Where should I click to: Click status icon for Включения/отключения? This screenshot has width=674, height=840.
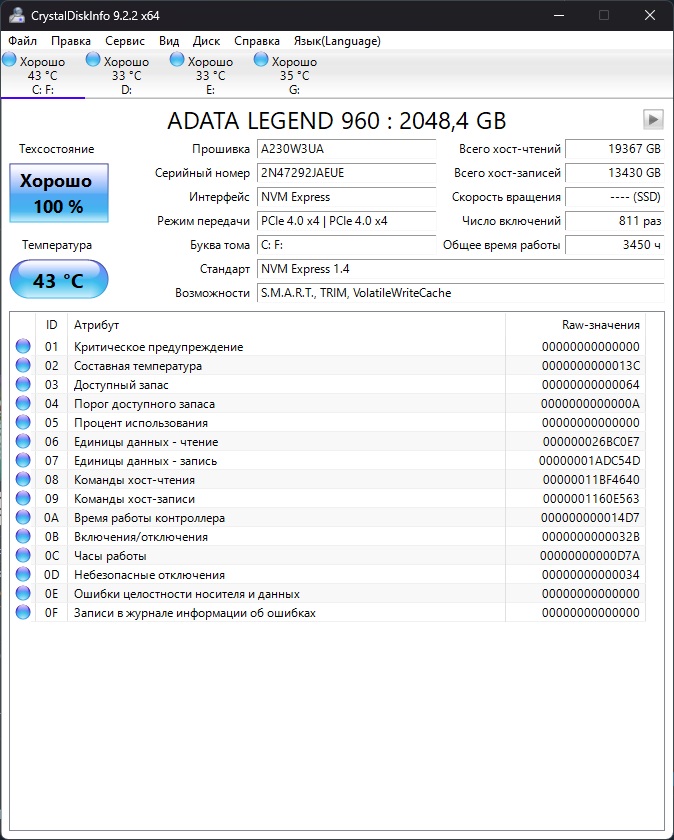[x=23, y=536]
